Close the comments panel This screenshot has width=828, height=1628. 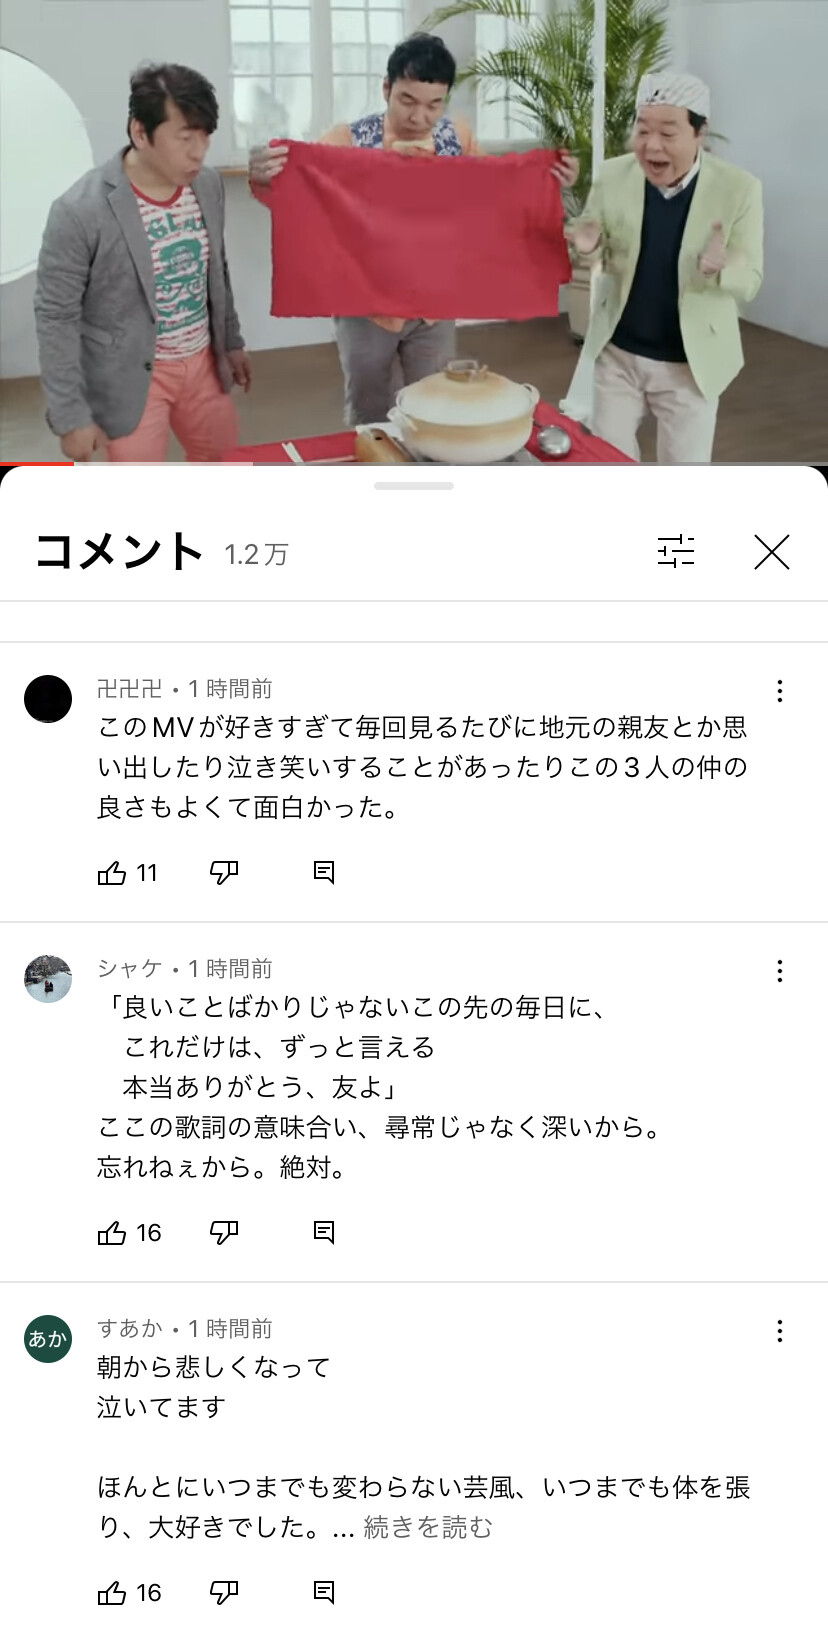tap(771, 552)
